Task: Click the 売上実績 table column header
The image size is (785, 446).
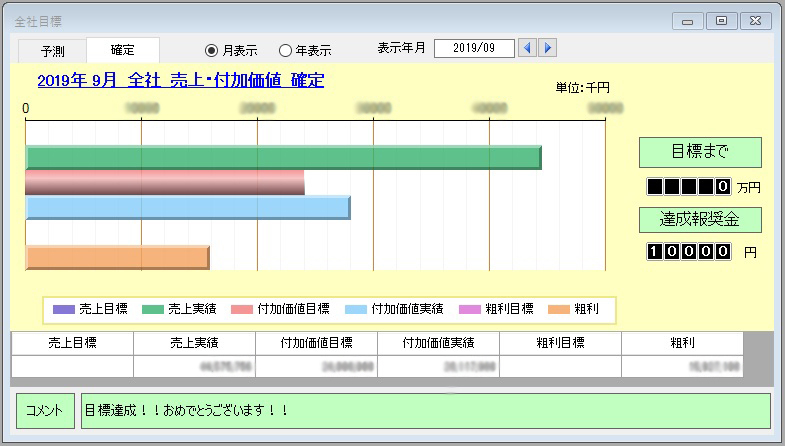Action: (x=194, y=343)
